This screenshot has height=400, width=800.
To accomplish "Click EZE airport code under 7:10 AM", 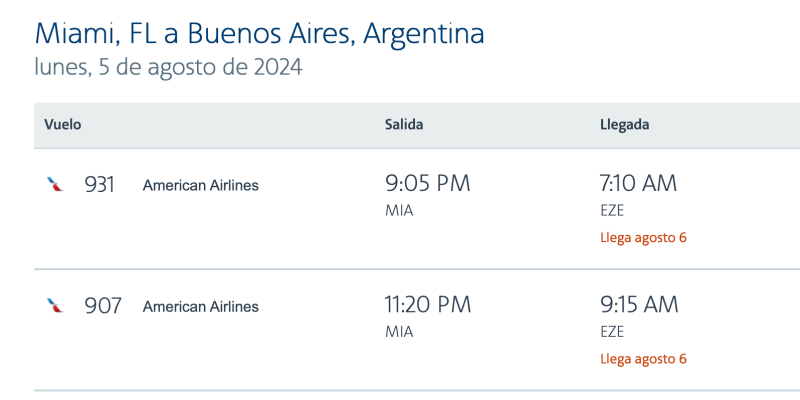I will tap(611, 210).
